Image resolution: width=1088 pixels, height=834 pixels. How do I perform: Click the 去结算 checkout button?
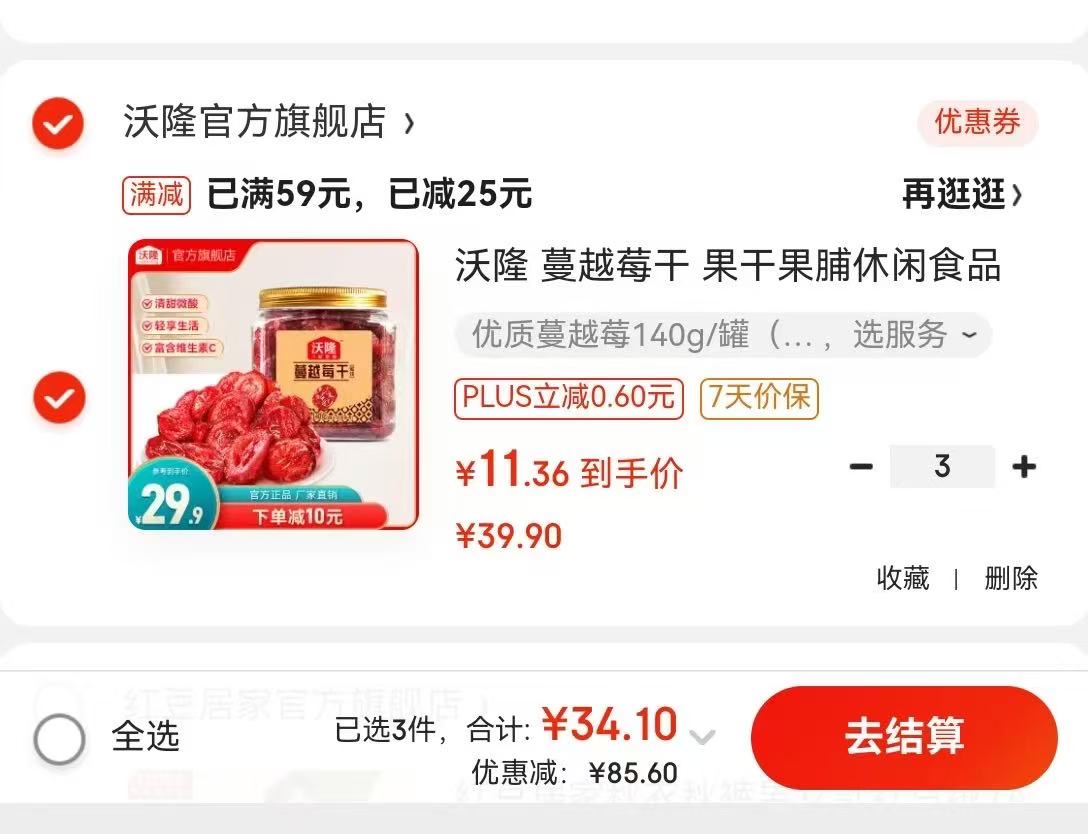904,737
